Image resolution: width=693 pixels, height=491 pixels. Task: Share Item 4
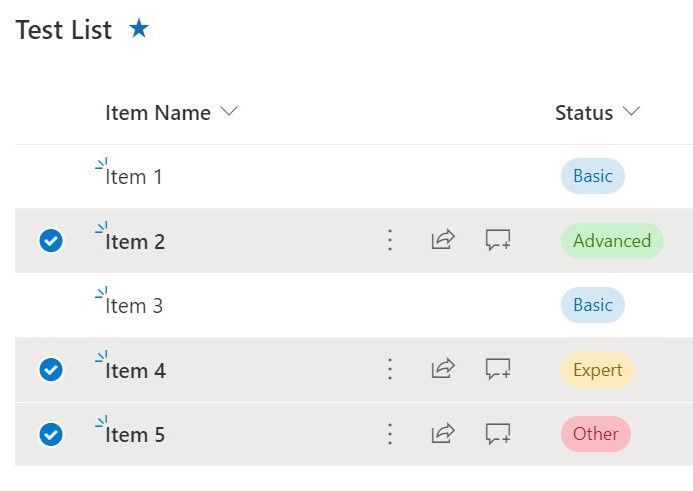point(443,370)
